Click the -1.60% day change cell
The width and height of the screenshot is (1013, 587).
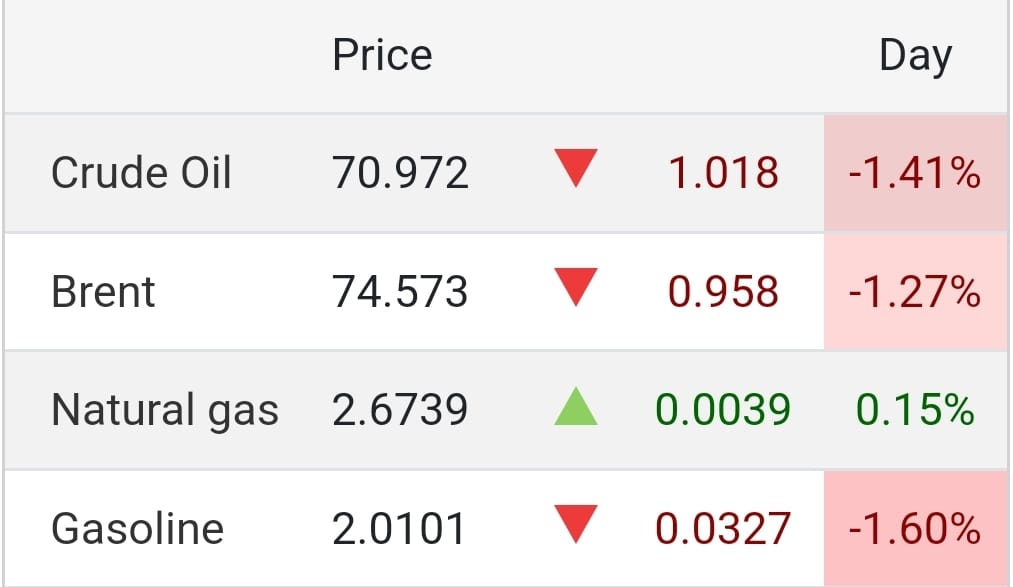pos(915,529)
